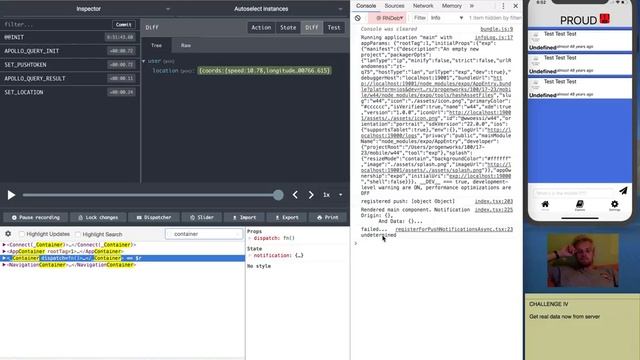This screenshot has width=640, height=360.
Task: Open React DevTools settings gear
Action: 8,234
